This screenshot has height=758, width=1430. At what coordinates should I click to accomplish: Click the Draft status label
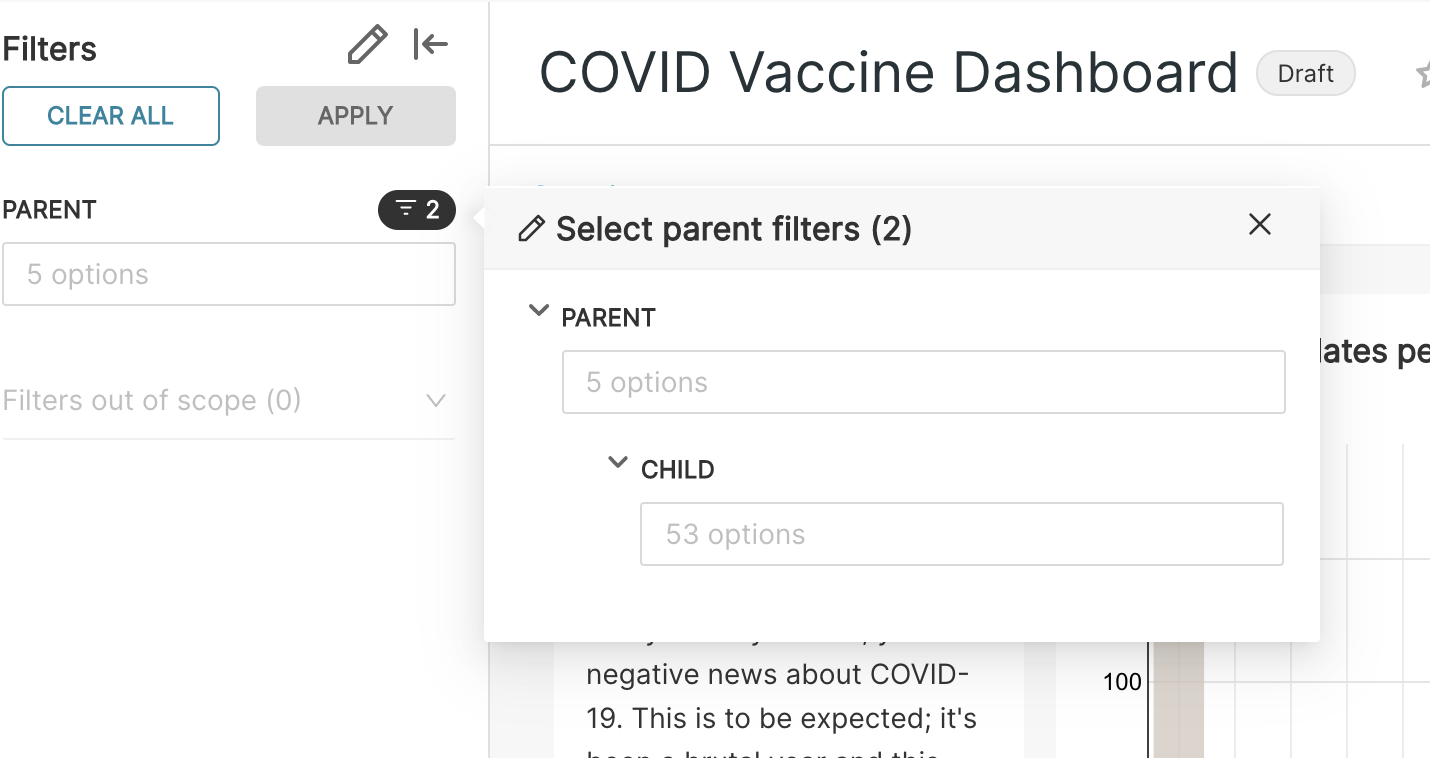tap(1305, 73)
